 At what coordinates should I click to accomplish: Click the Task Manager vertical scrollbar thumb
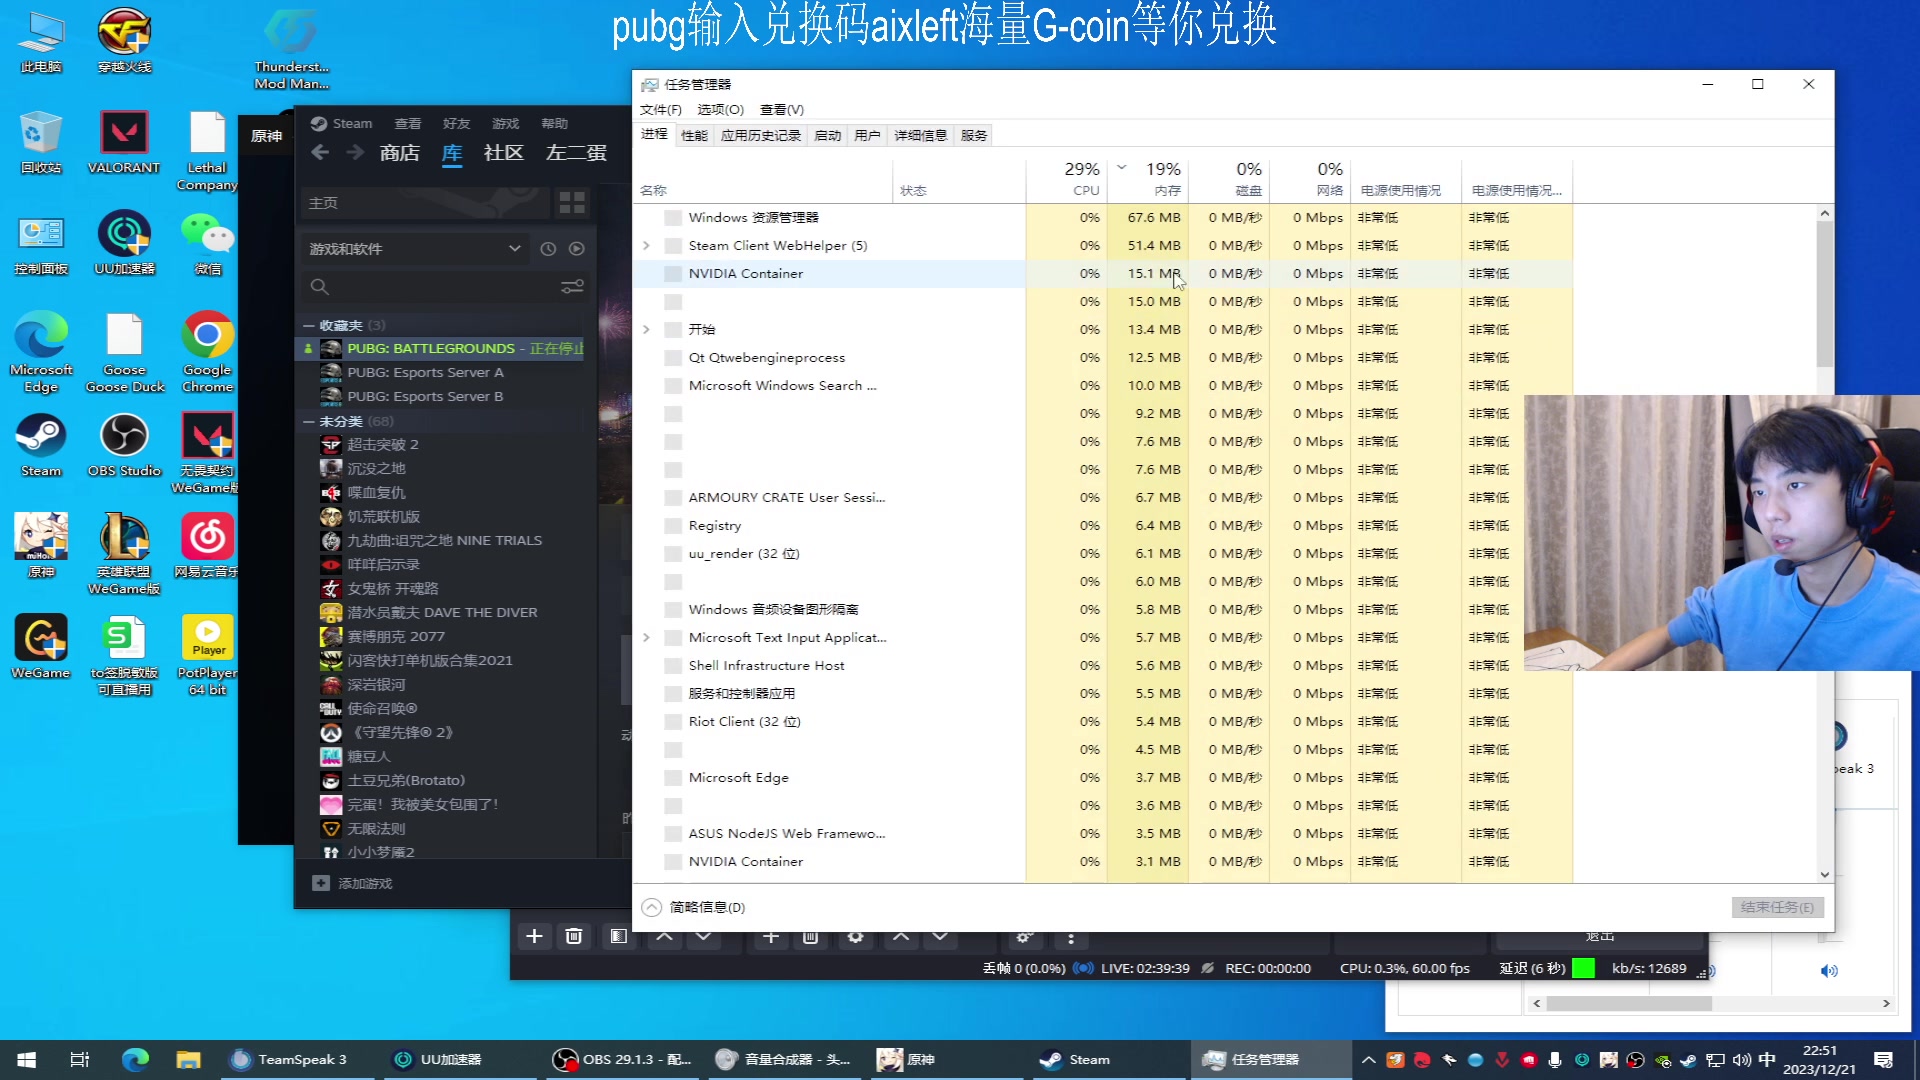click(x=1825, y=292)
